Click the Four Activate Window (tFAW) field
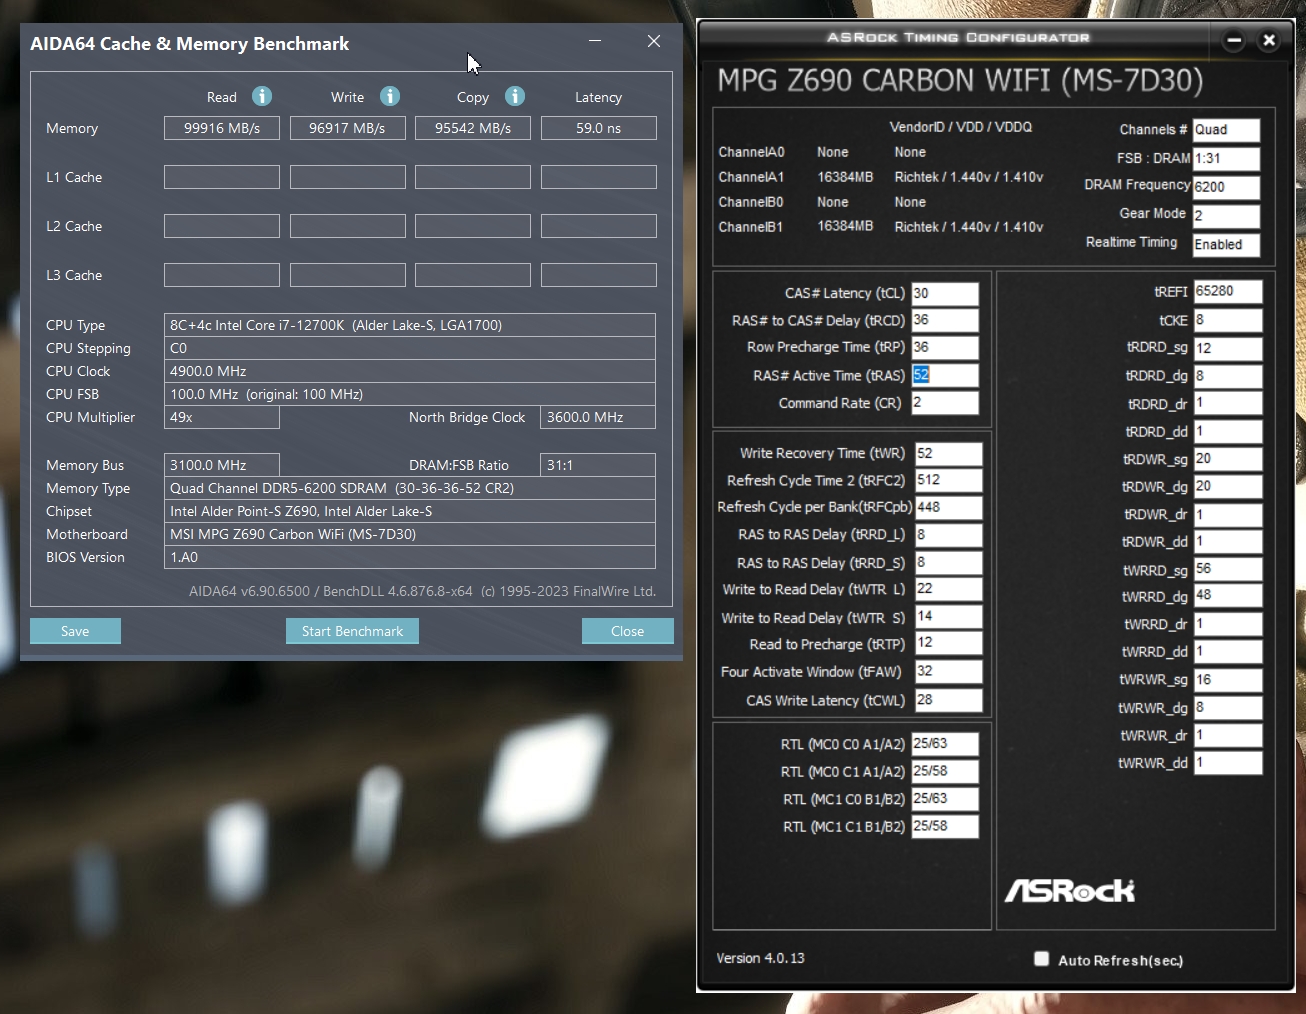 948,672
